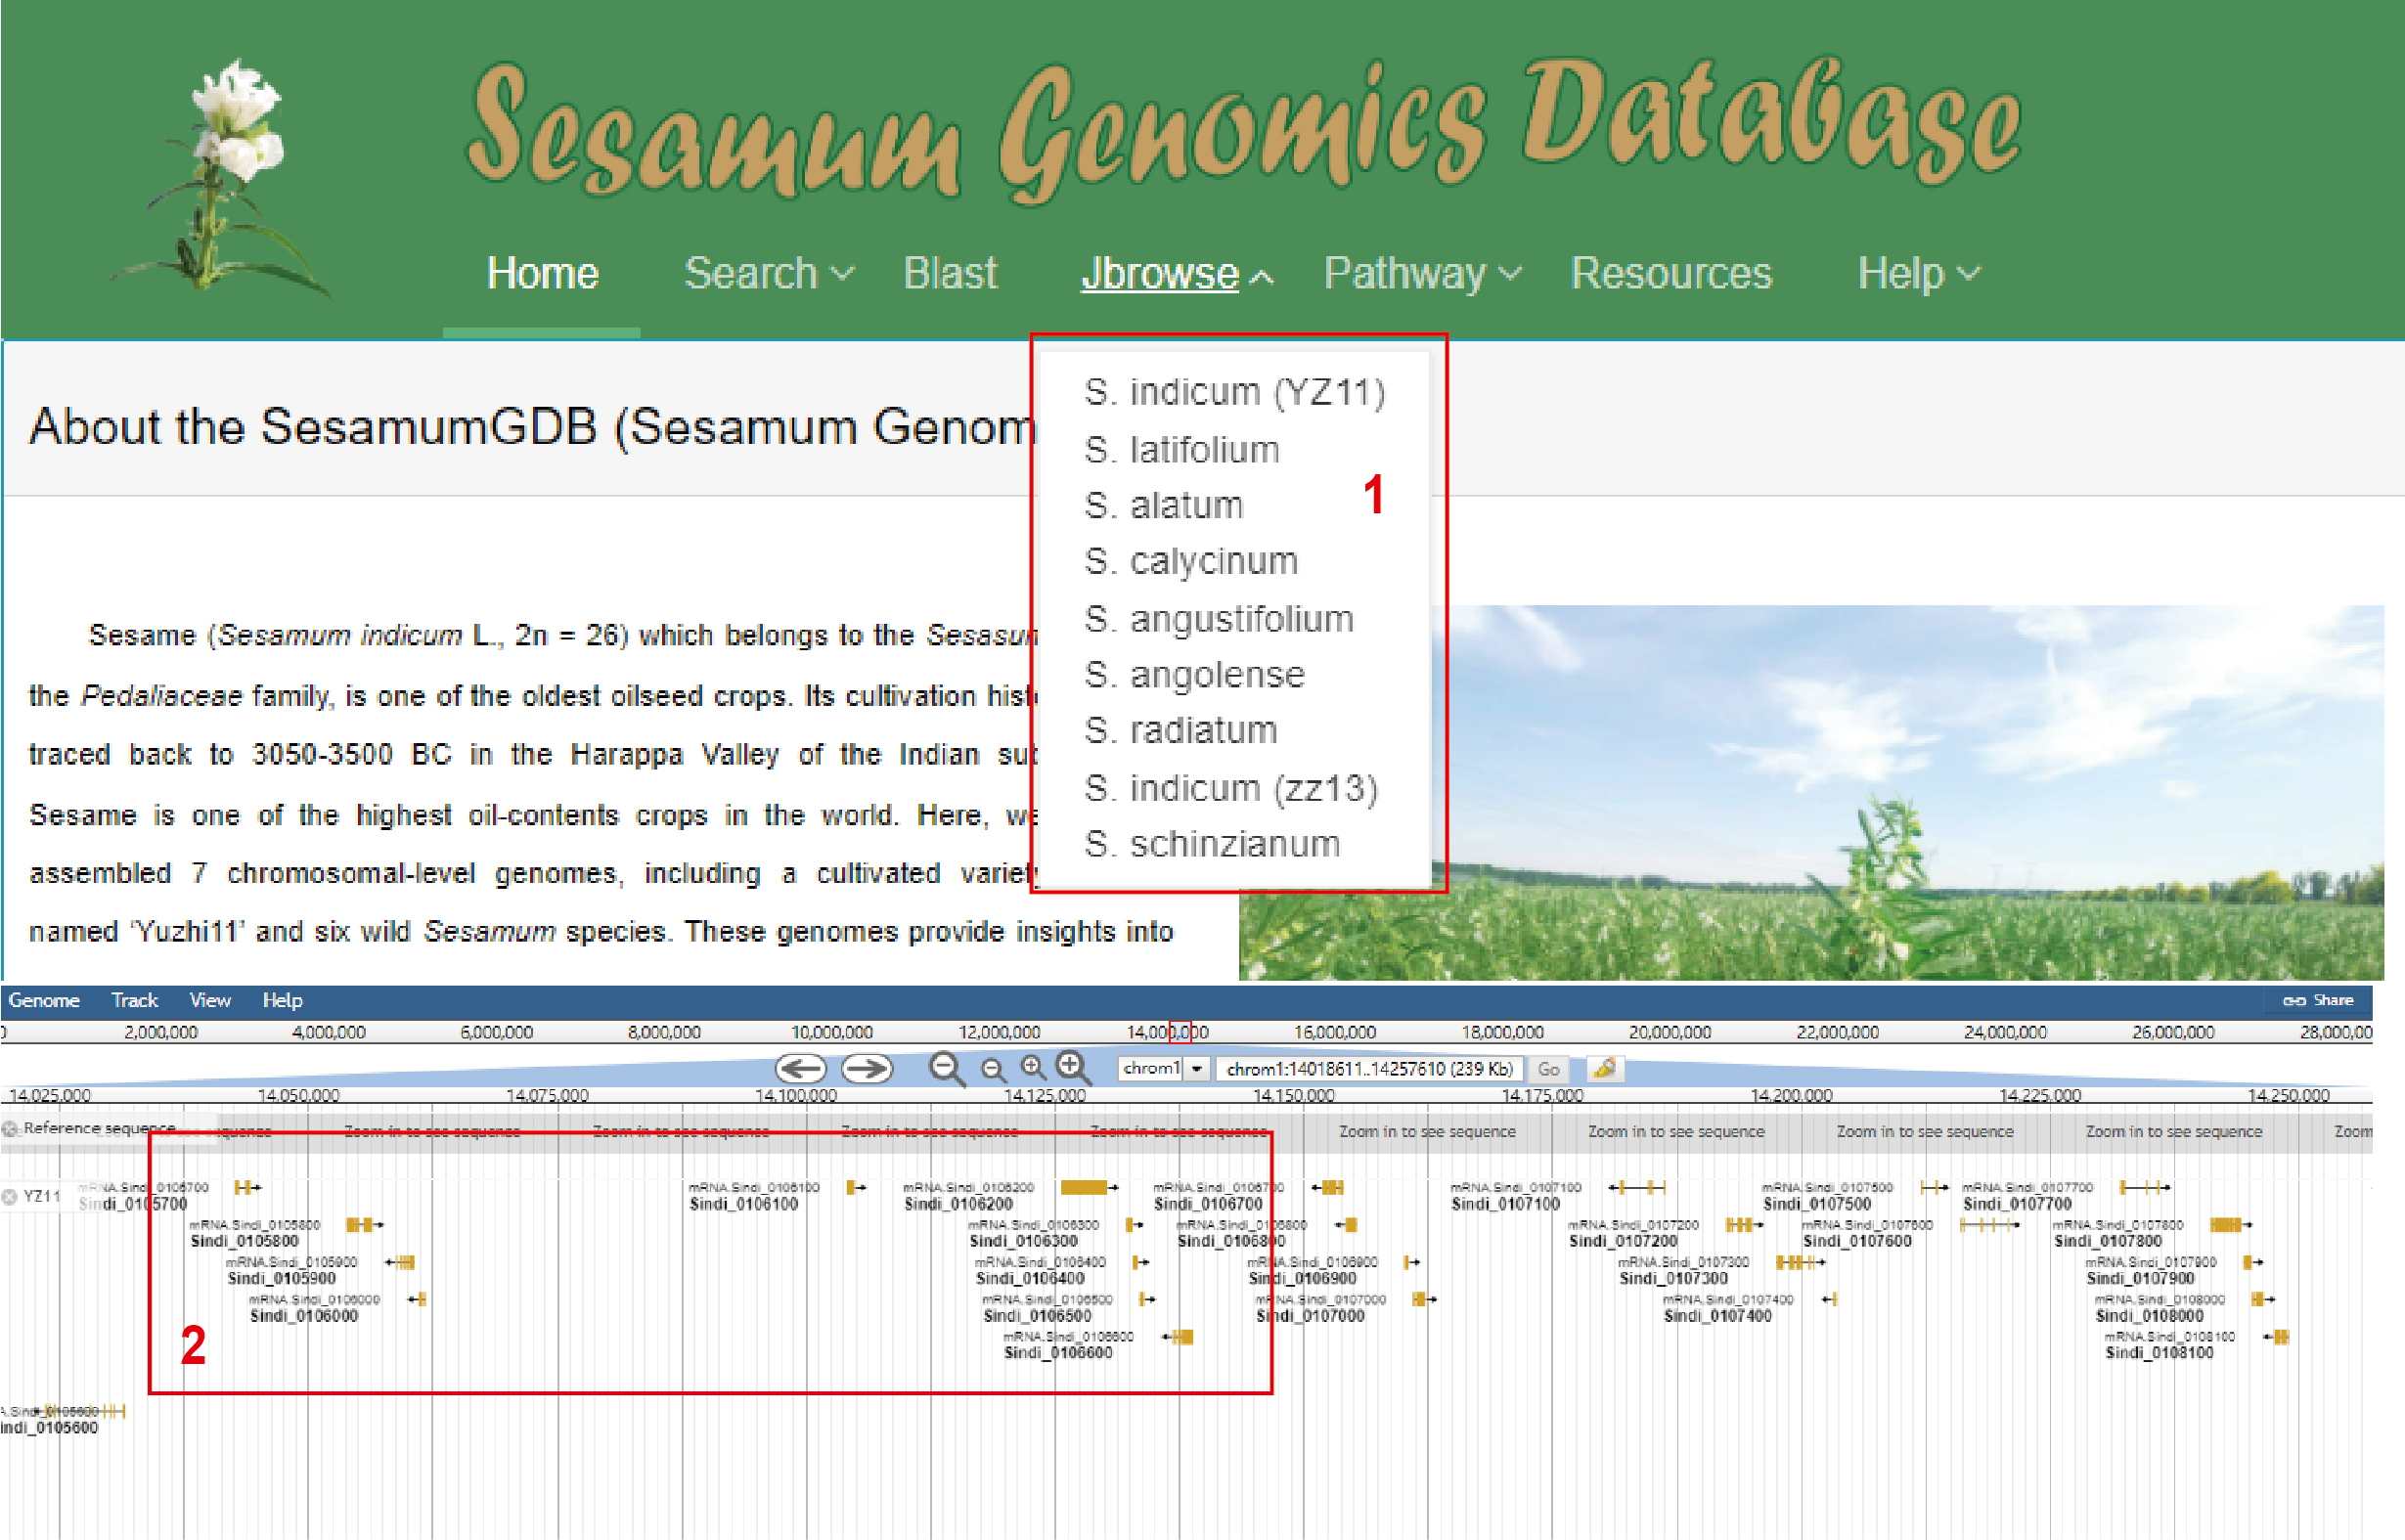This screenshot has width=2405, height=1540.
Task: Click the Sindi_0107800 gene label
Action: 2108,1241
